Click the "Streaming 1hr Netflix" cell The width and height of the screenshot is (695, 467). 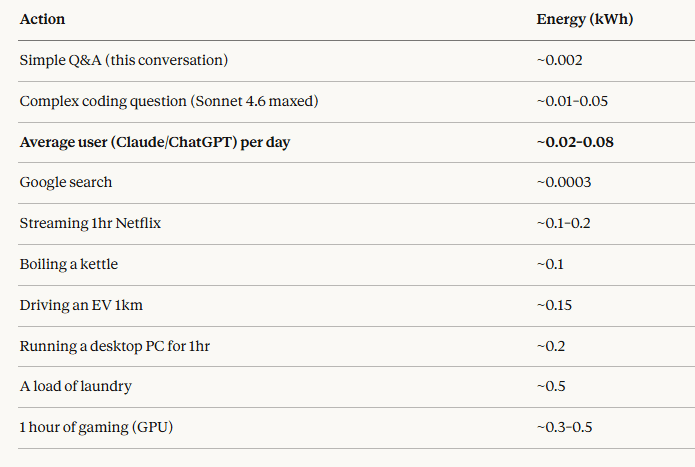(90, 223)
